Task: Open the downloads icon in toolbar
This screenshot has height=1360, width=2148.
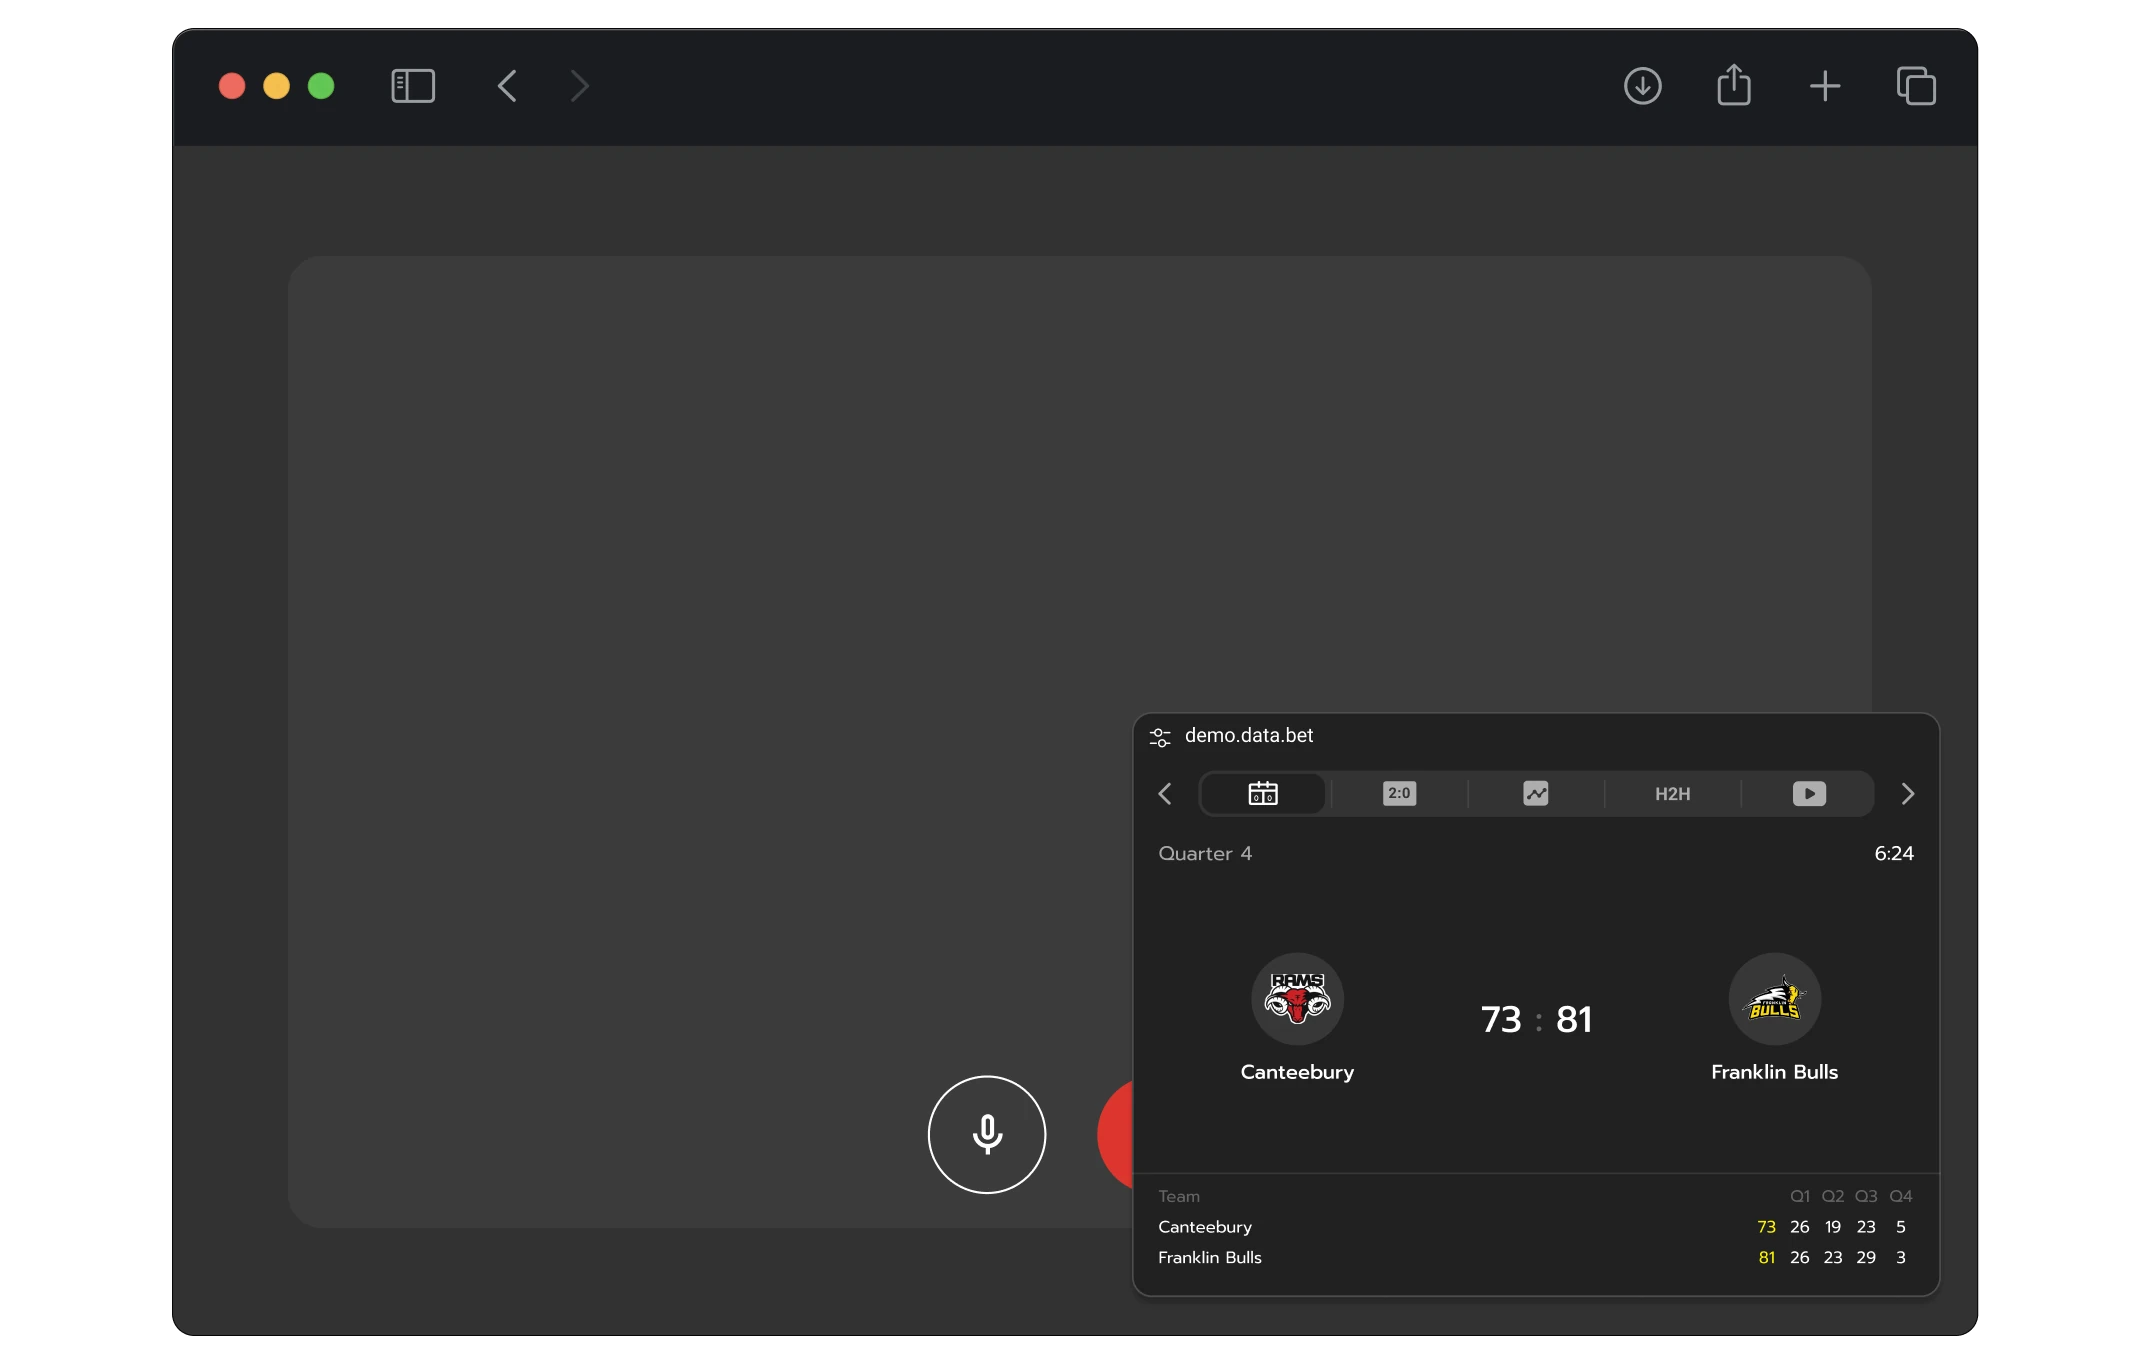Action: pyautogui.click(x=1642, y=86)
